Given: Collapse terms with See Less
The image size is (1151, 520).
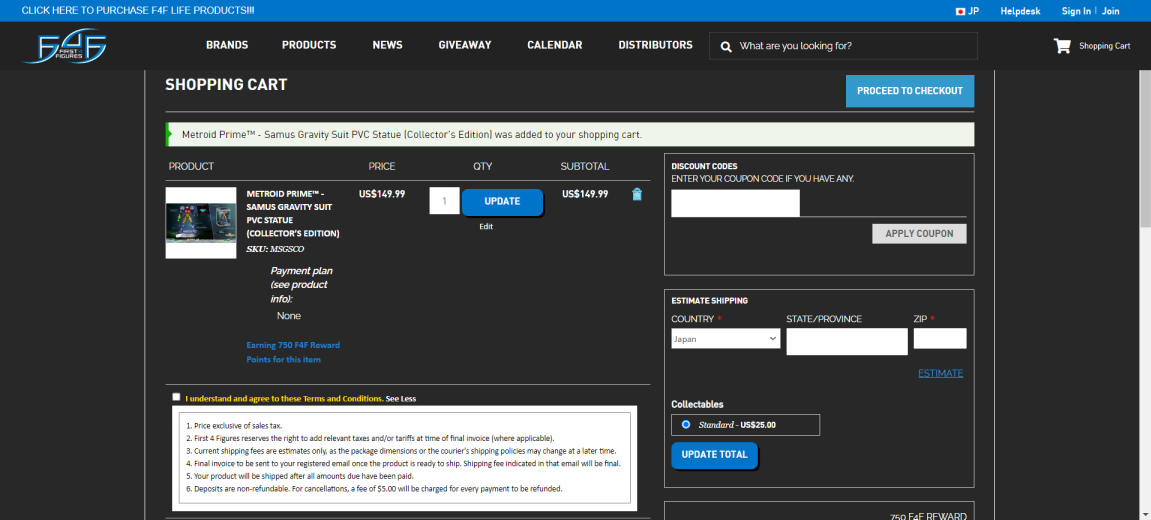Looking at the screenshot, I should [x=401, y=399].
